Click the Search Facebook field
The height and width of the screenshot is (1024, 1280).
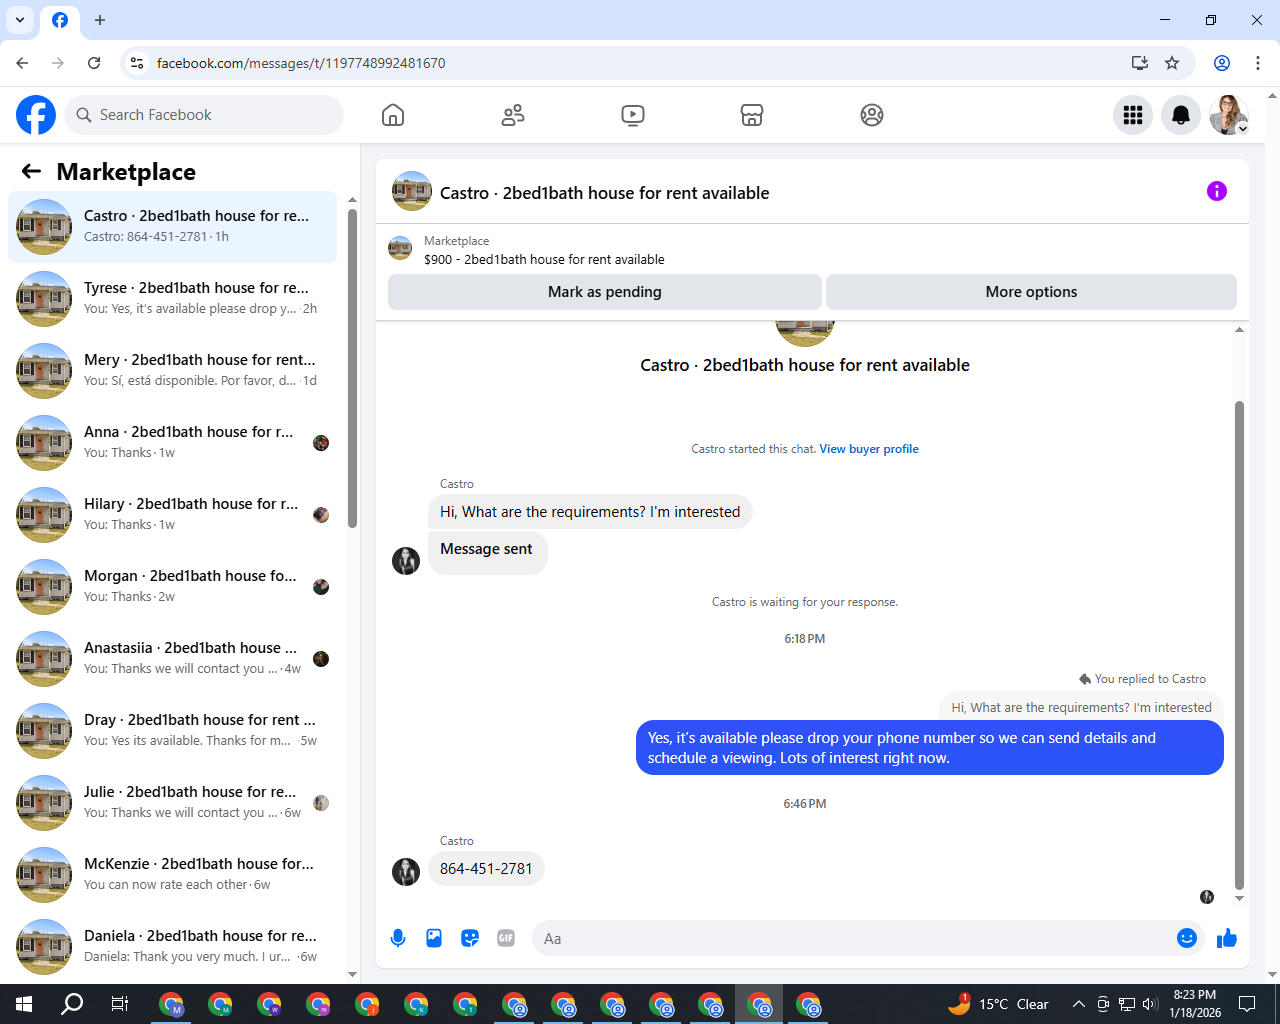pos(204,115)
